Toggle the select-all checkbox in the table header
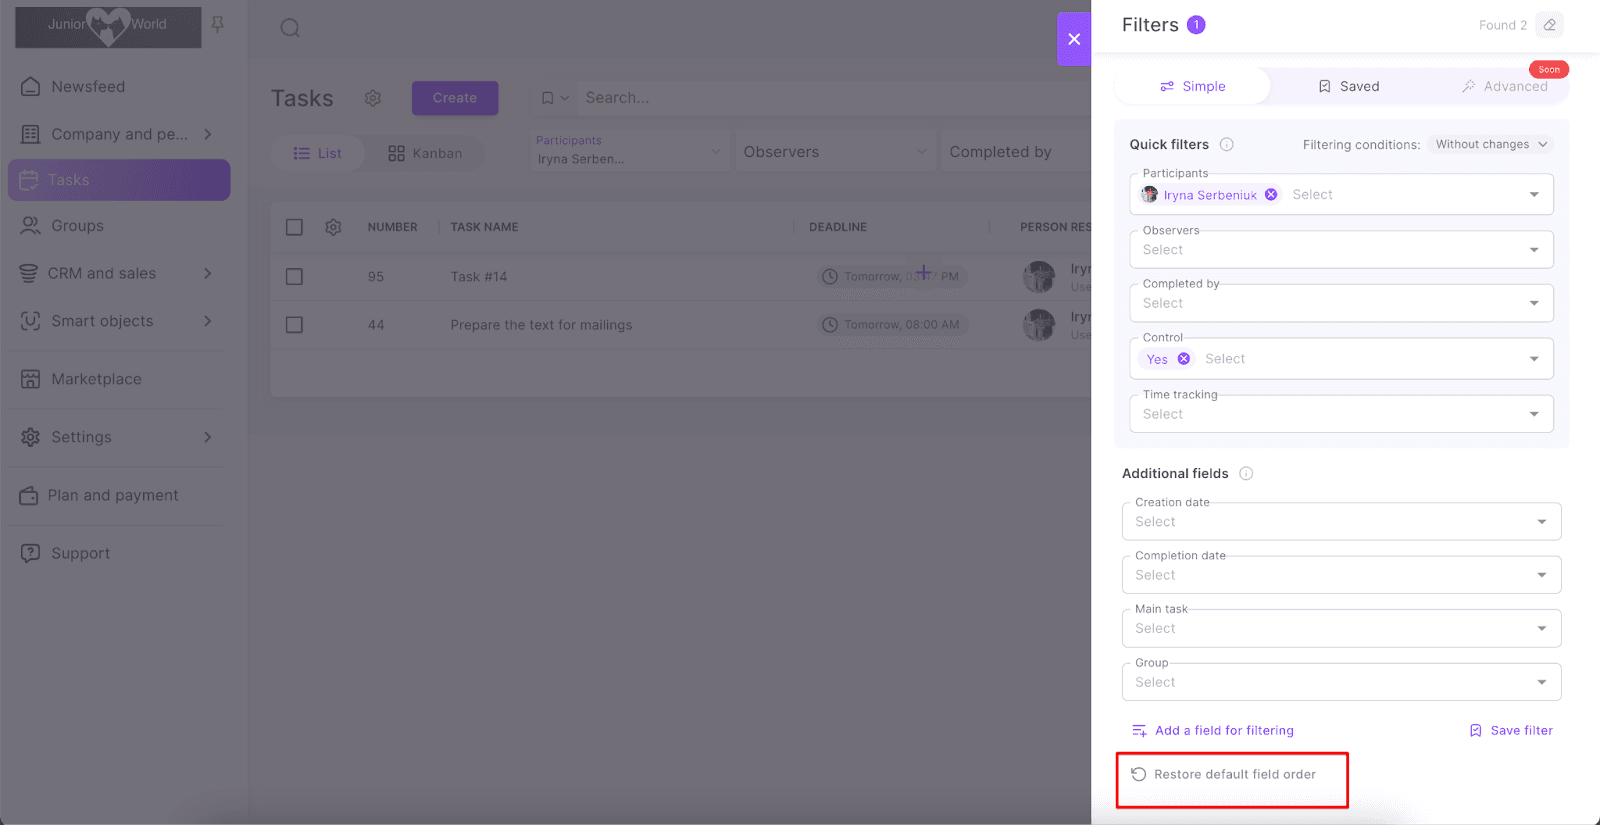This screenshot has width=1600, height=825. (x=294, y=227)
